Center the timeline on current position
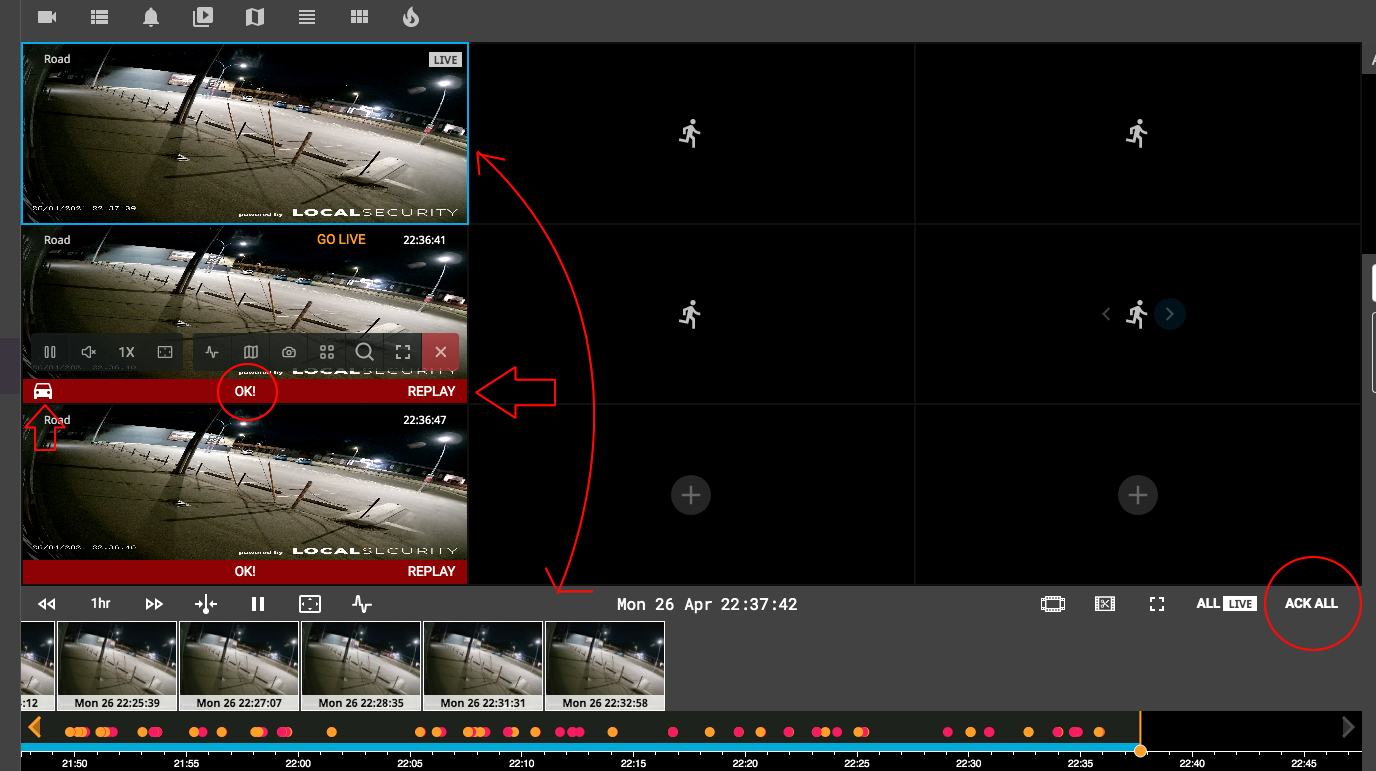 [205, 604]
